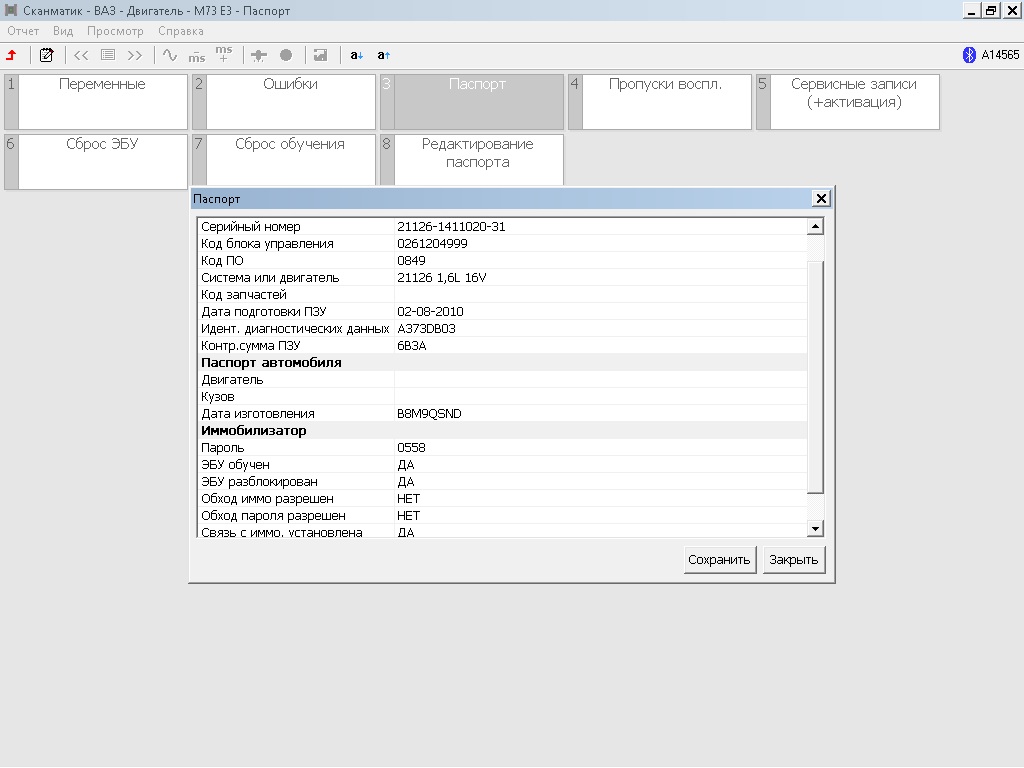The width and height of the screenshot is (1024, 768).
Task: Click the scrollbar down arrow in Паспорт list
Action: pyautogui.click(x=815, y=528)
